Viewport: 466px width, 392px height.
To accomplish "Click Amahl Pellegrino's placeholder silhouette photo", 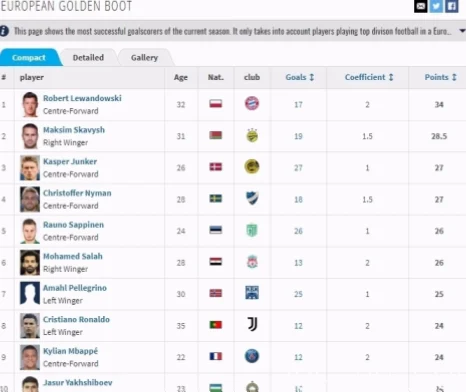I will (x=30, y=293).
